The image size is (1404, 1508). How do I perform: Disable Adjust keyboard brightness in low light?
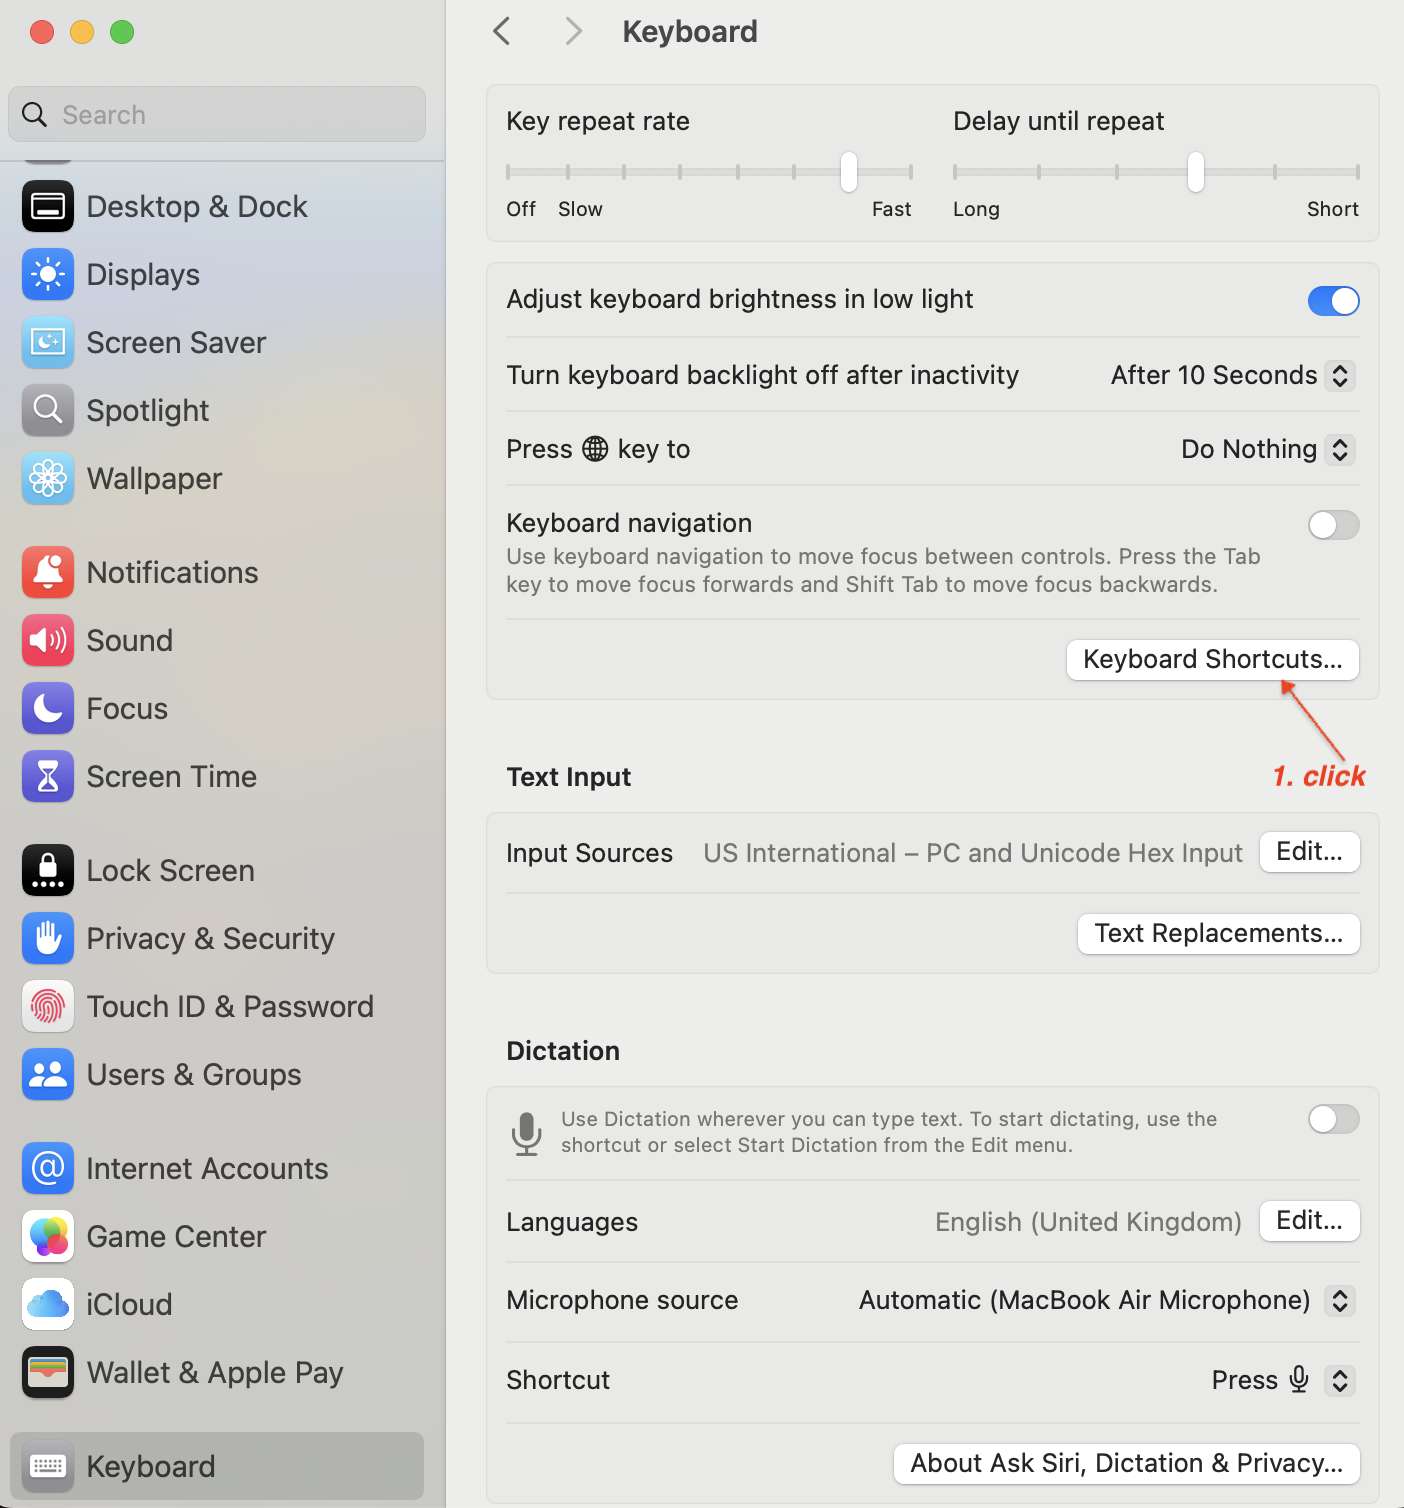[1333, 300]
